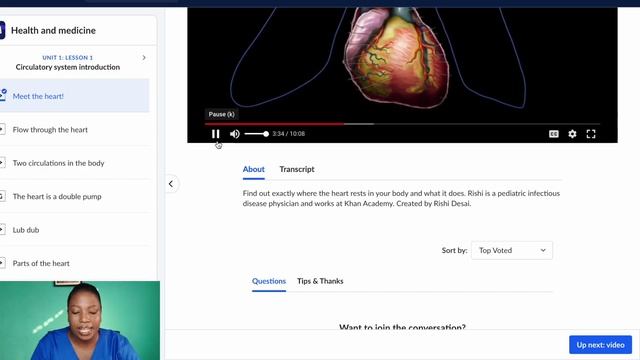Image resolution: width=640 pixels, height=360 pixels.
Task: Open Flow through the heart video
Action: pyautogui.click(x=50, y=130)
